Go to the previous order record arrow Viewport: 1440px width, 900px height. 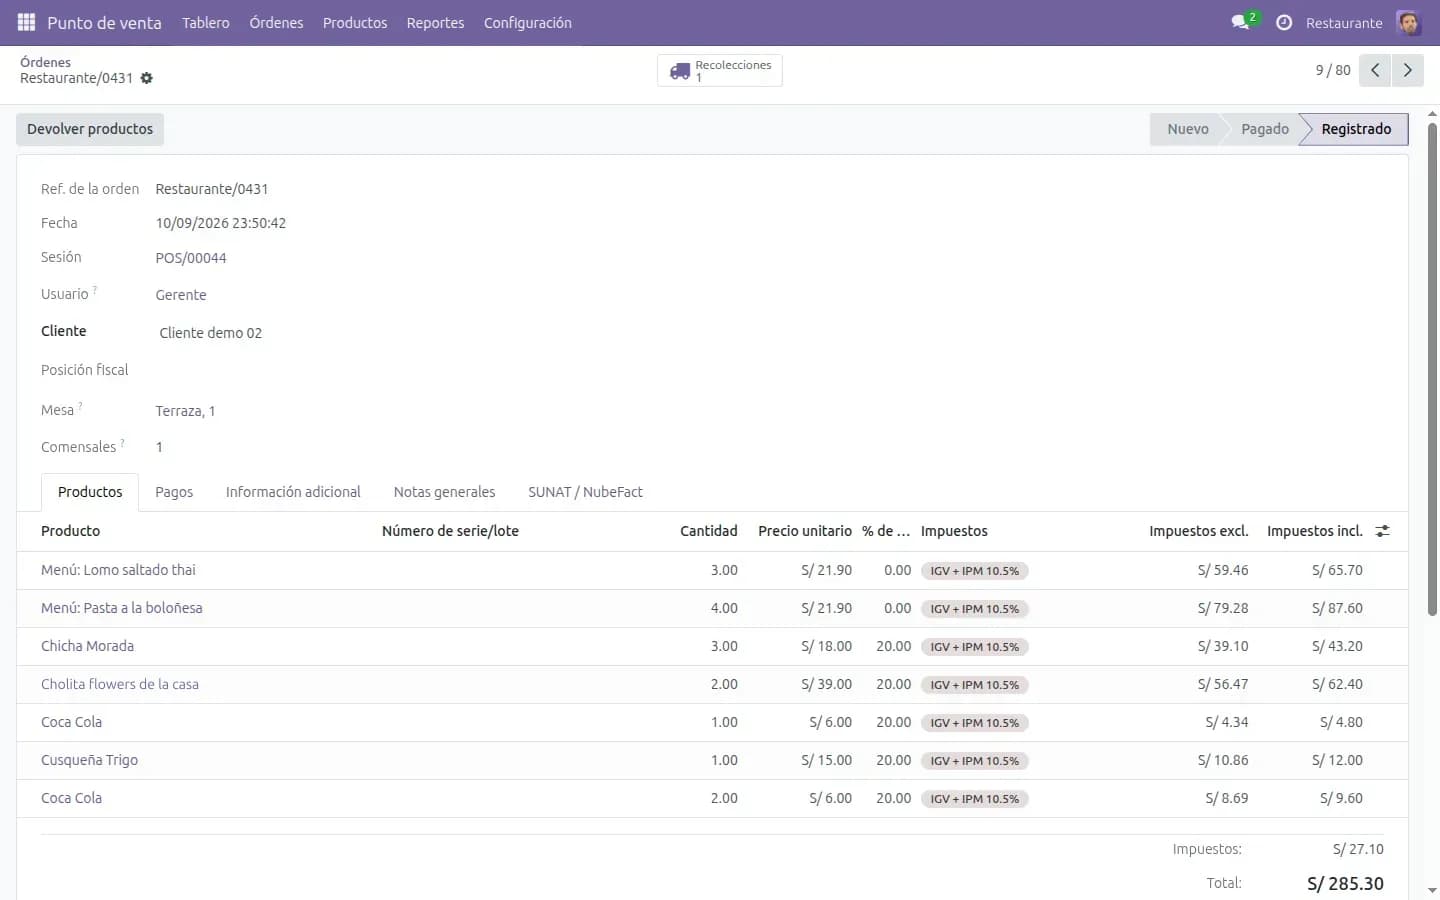coord(1375,70)
